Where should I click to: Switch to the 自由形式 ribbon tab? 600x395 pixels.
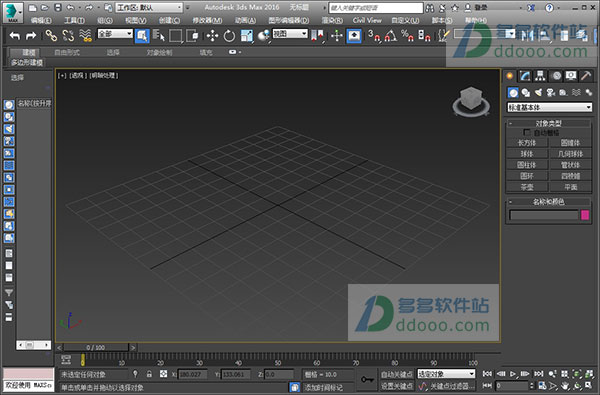pos(67,52)
